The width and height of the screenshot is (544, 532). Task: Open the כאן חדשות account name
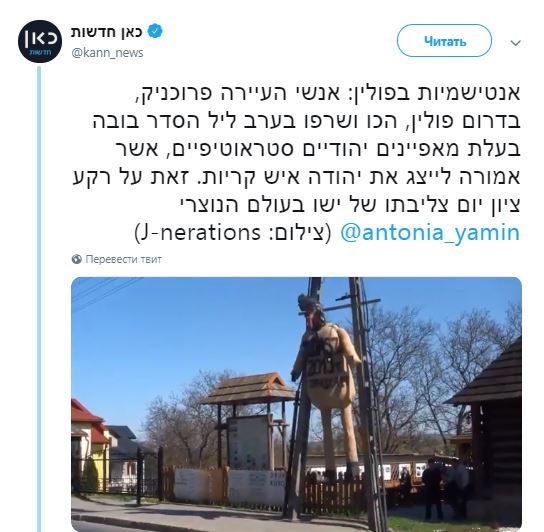107,32
